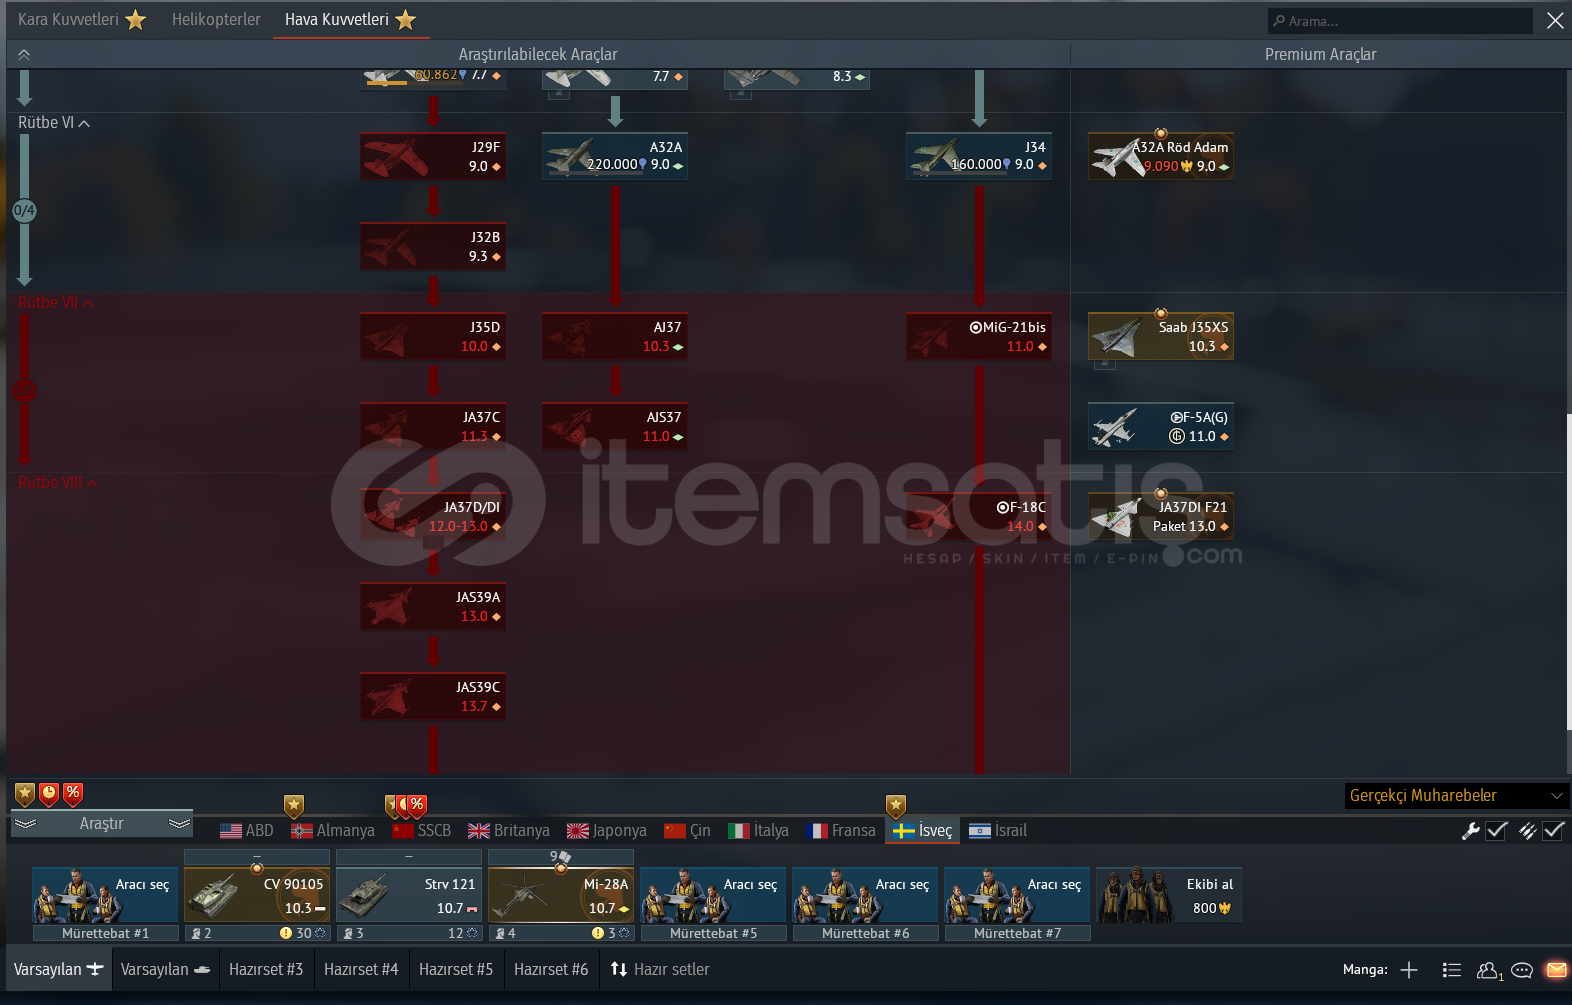Select the Almanya nation tab
This screenshot has height=1005, width=1572.
pos(333,831)
